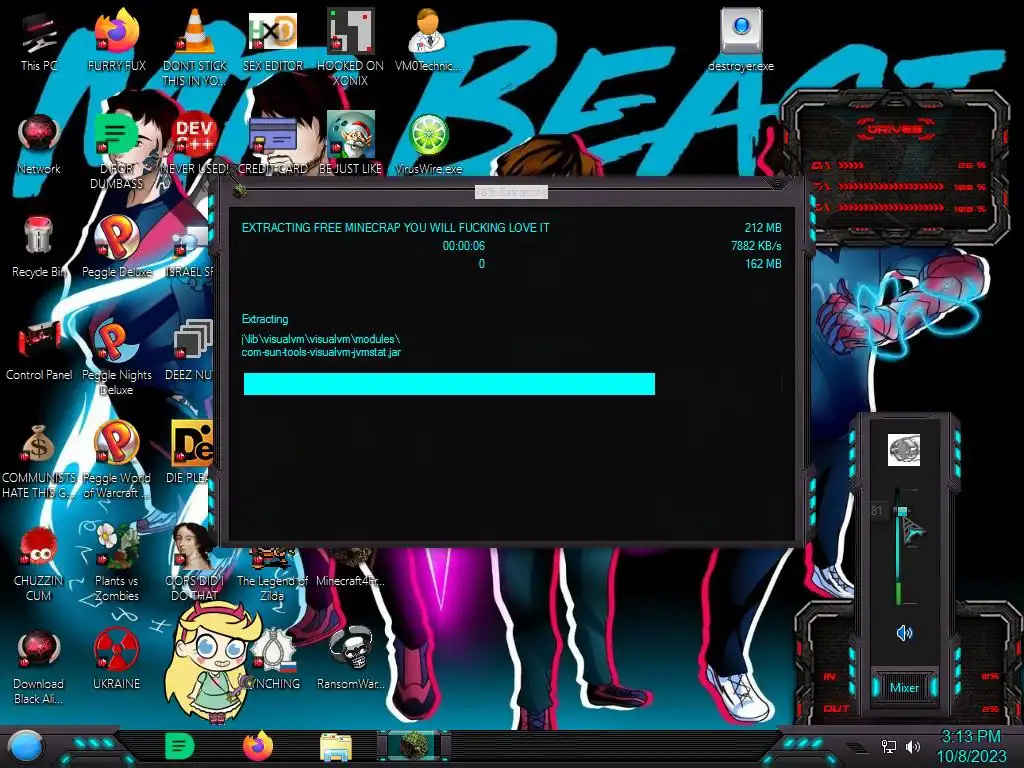Viewport: 1024px width, 768px height.
Task: Open the Download Black Ali shortcut
Action: click(39, 666)
